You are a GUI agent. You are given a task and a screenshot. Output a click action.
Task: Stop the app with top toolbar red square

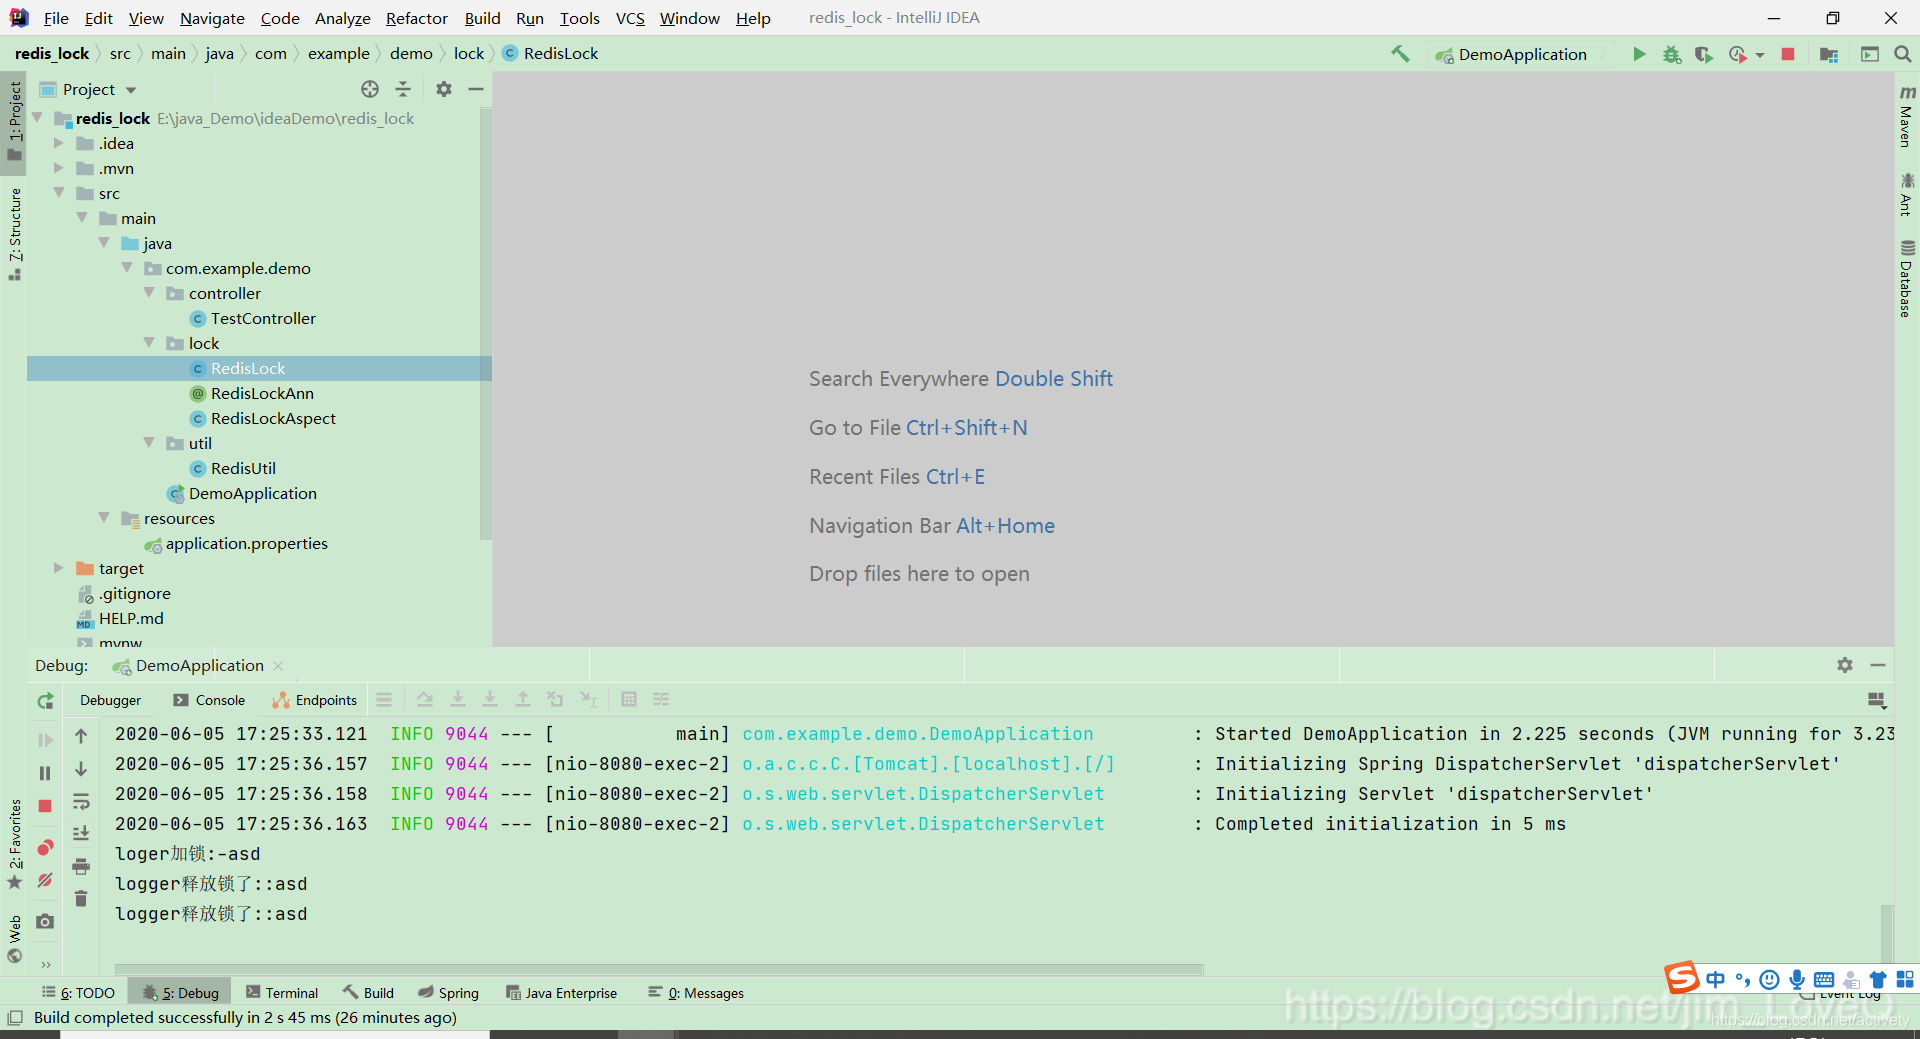[1788, 54]
